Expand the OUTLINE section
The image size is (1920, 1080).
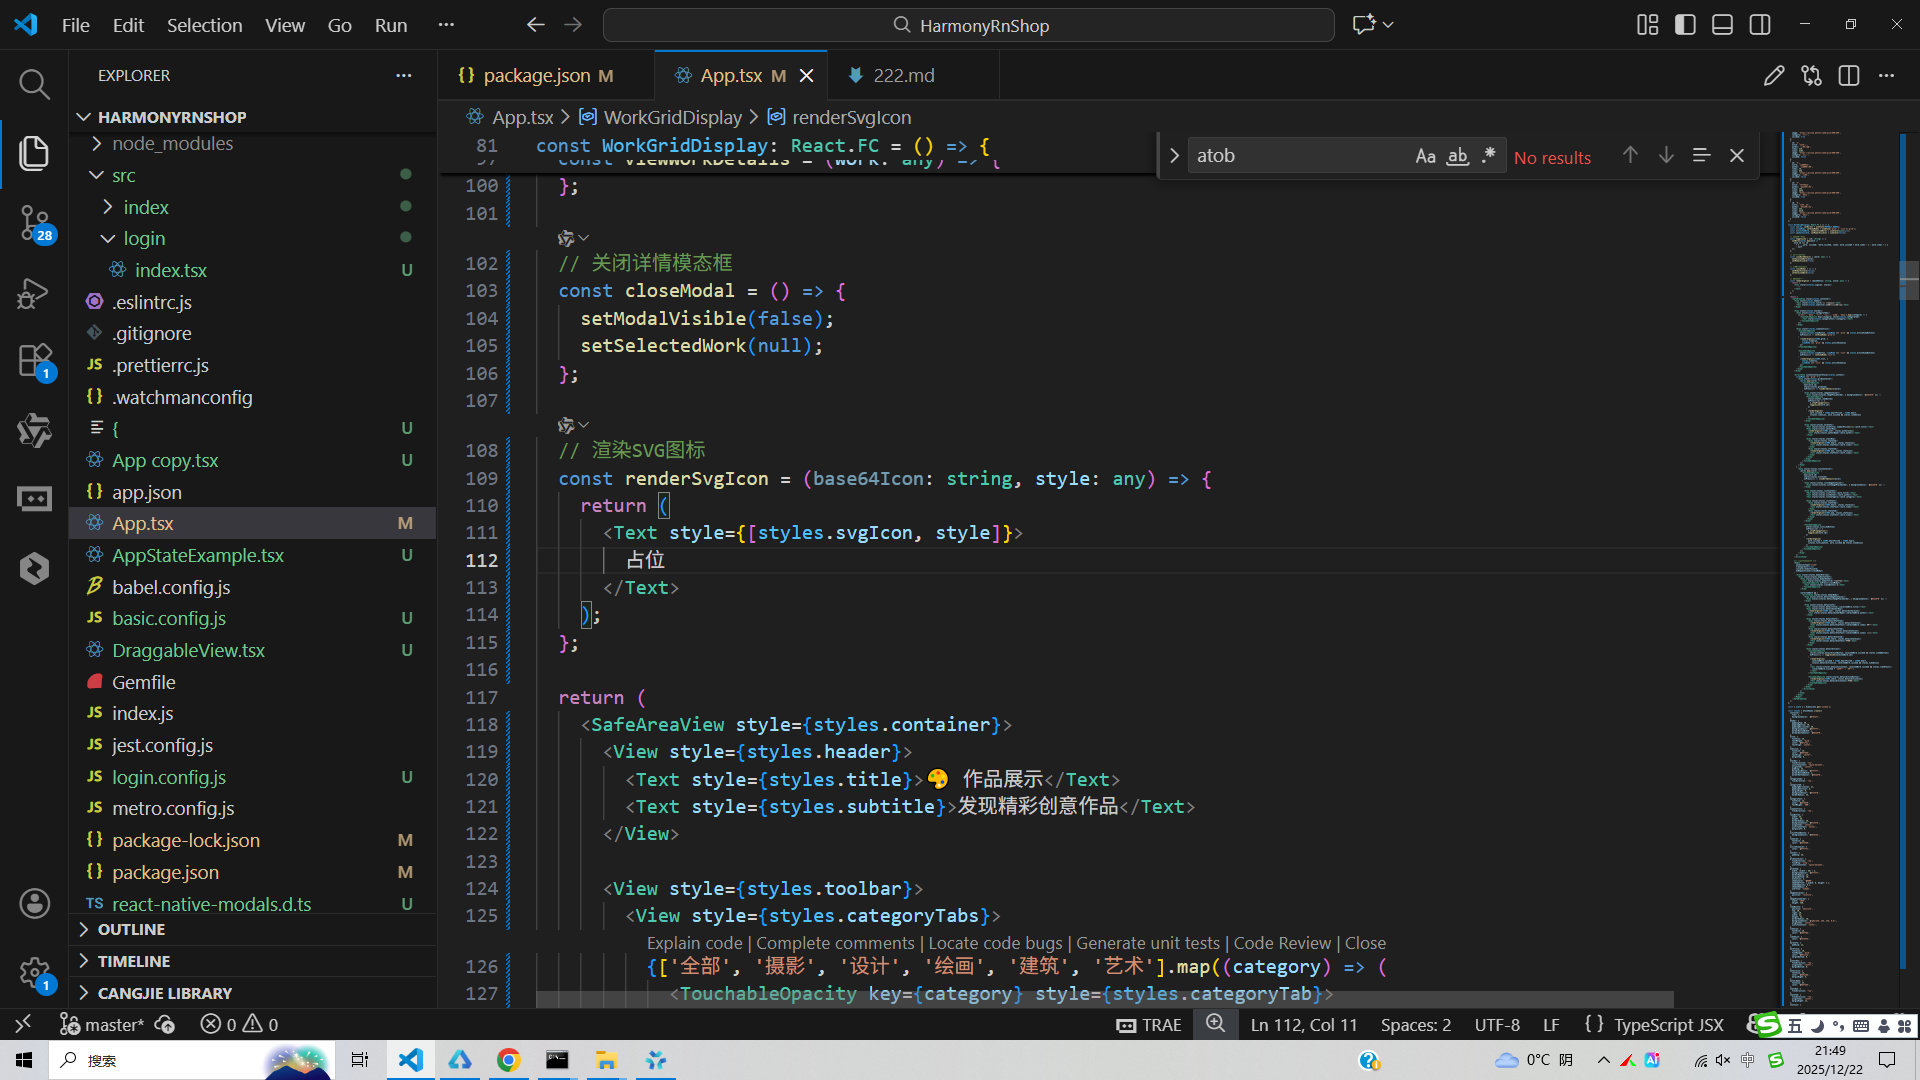[x=131, y=929]
